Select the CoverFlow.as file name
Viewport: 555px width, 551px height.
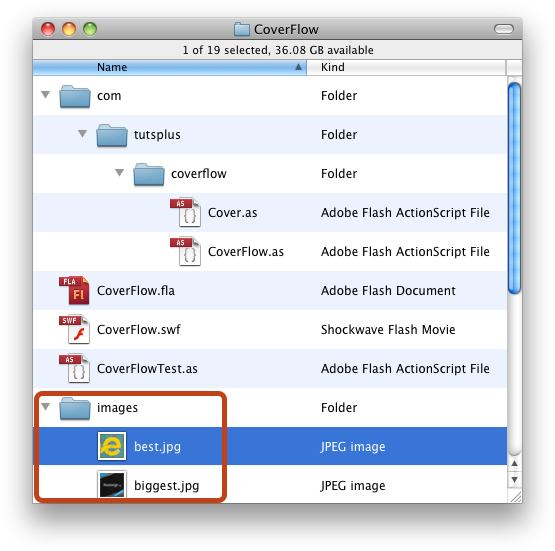pos(246,252)
